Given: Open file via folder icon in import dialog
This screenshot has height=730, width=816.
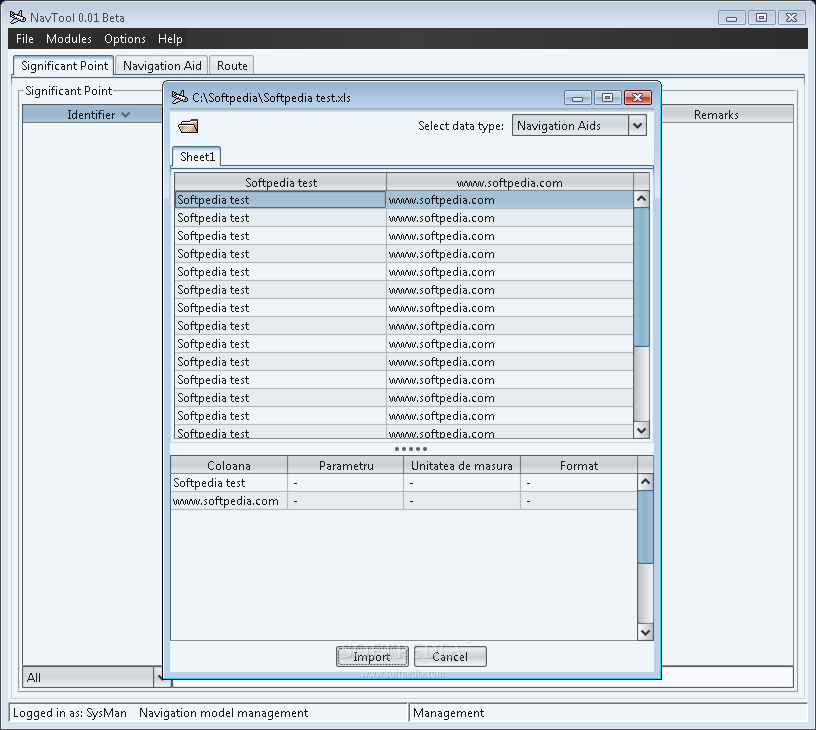Looking at the screenshot, I should coord(188,126).
